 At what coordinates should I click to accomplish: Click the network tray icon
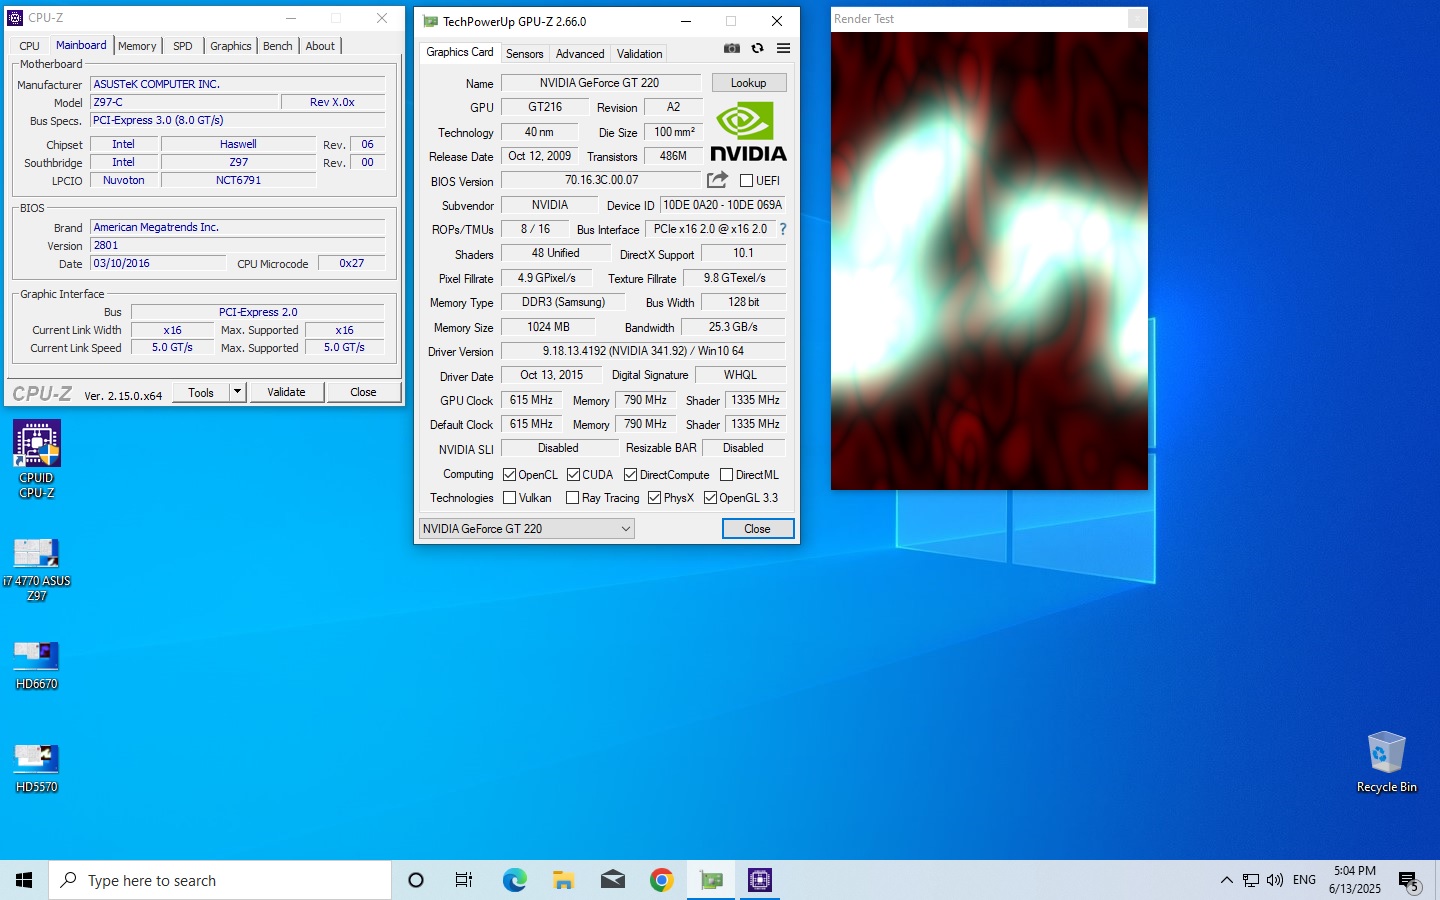(1251, 880)
